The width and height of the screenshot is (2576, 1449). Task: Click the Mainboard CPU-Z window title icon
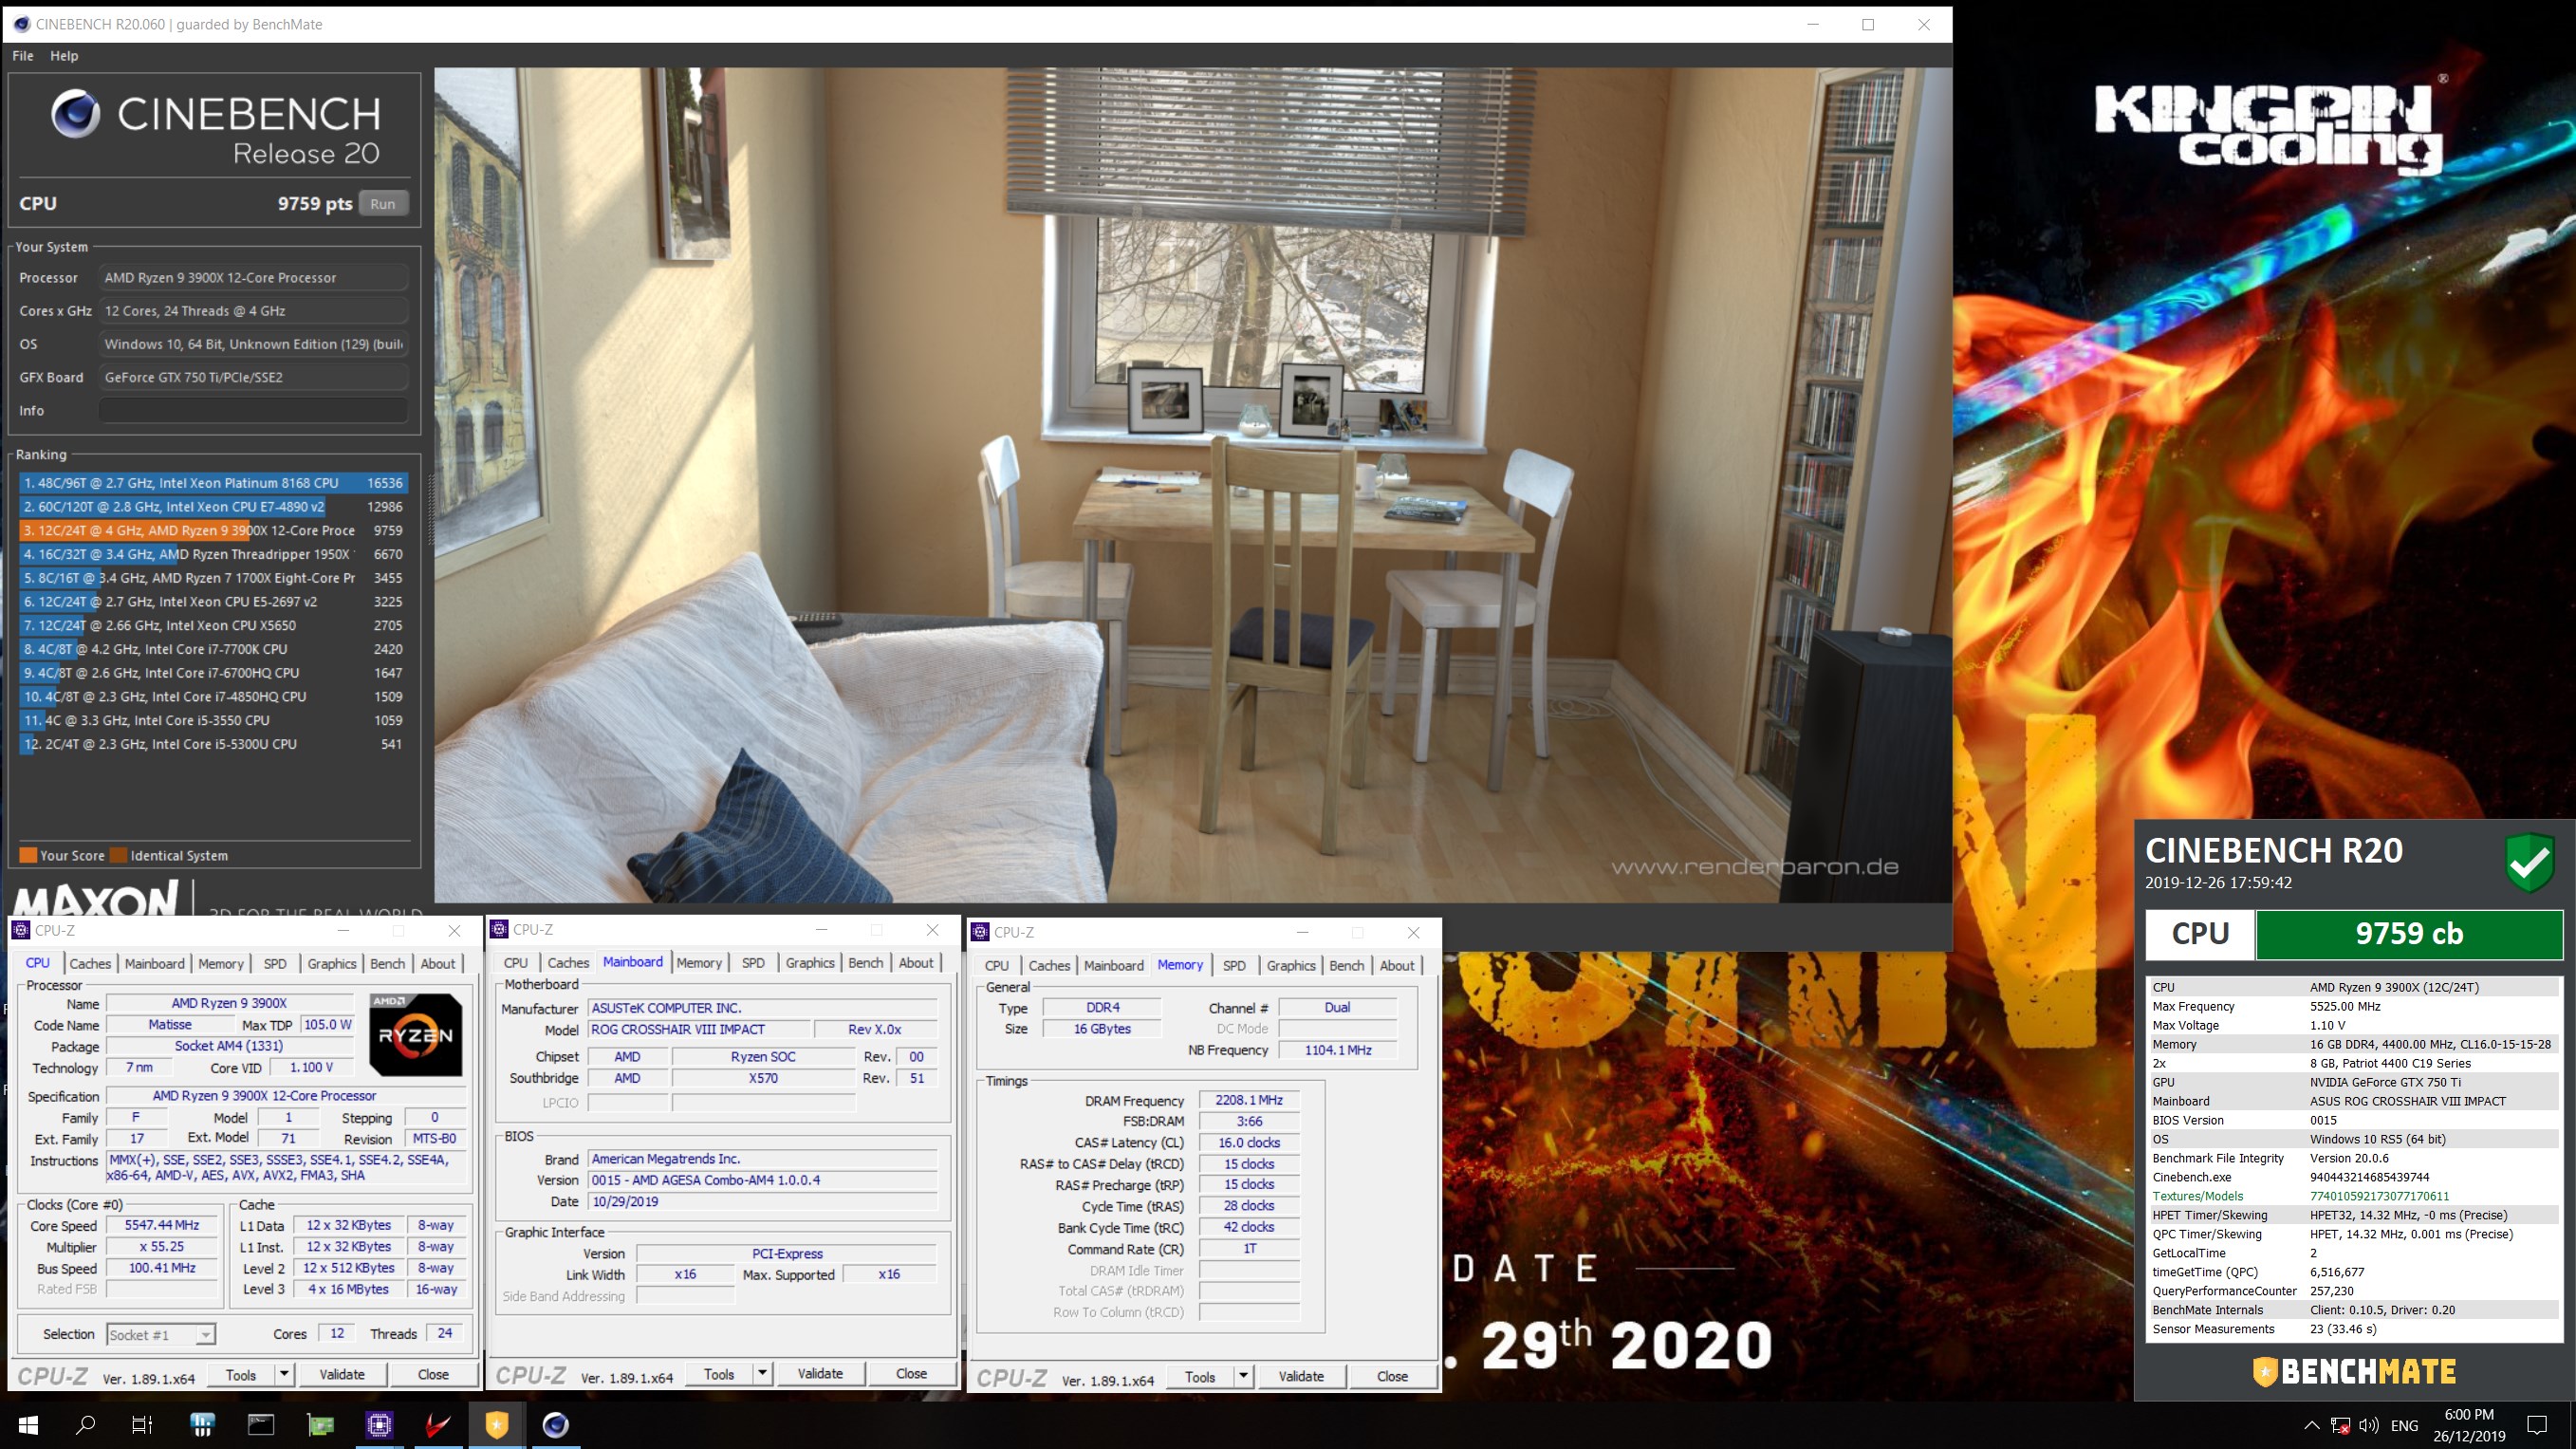pyautogui.click(x=499, y=929)
